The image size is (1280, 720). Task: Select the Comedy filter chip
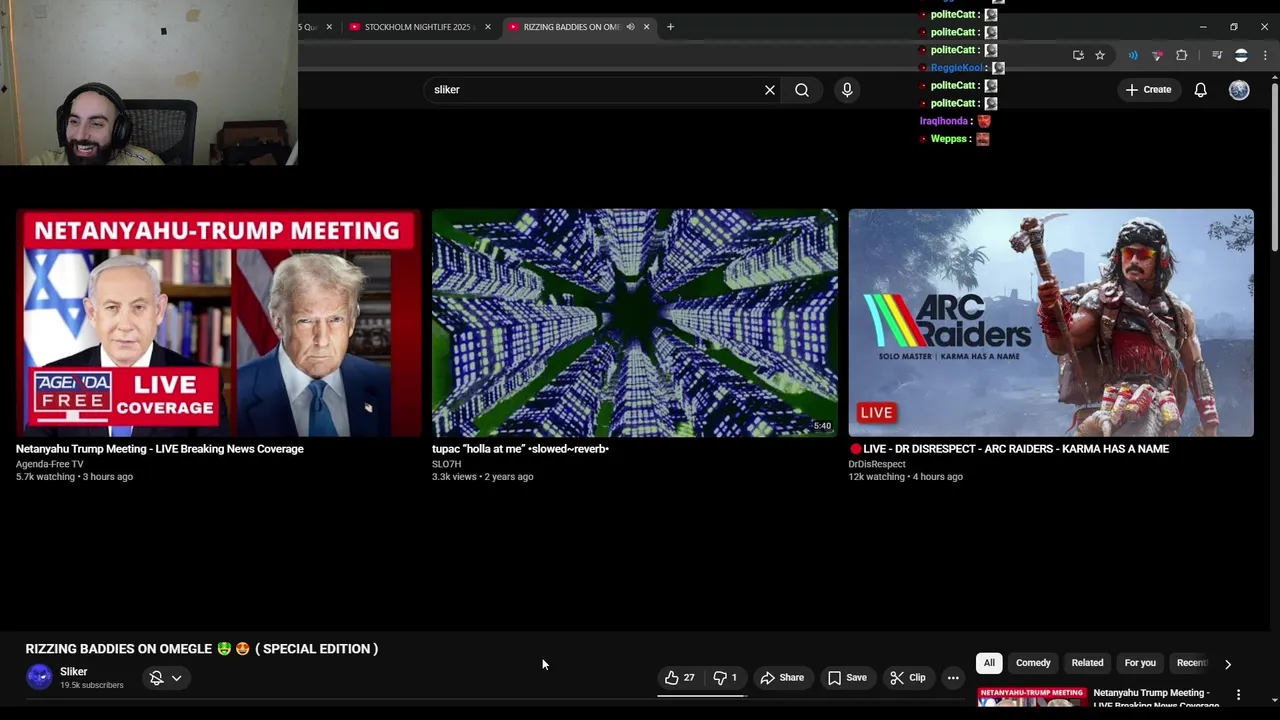tap(1033, 663)
